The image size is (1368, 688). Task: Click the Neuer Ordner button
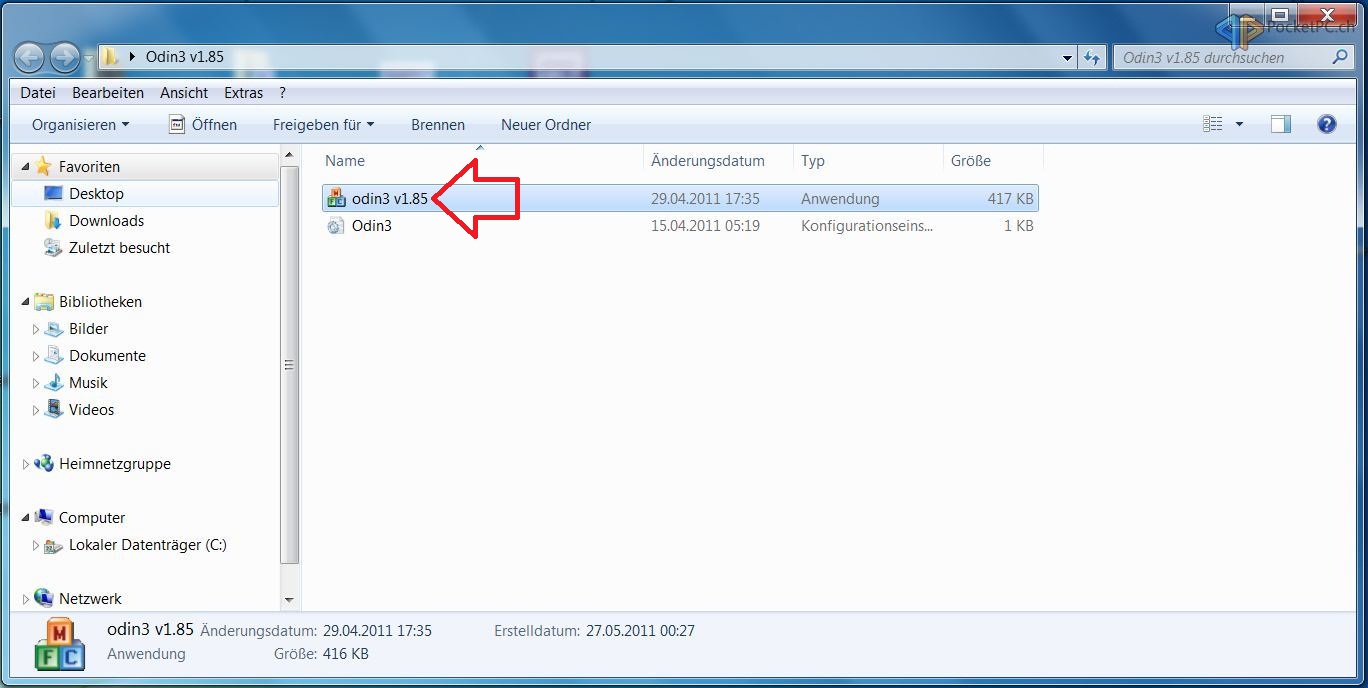coord(546,125)
